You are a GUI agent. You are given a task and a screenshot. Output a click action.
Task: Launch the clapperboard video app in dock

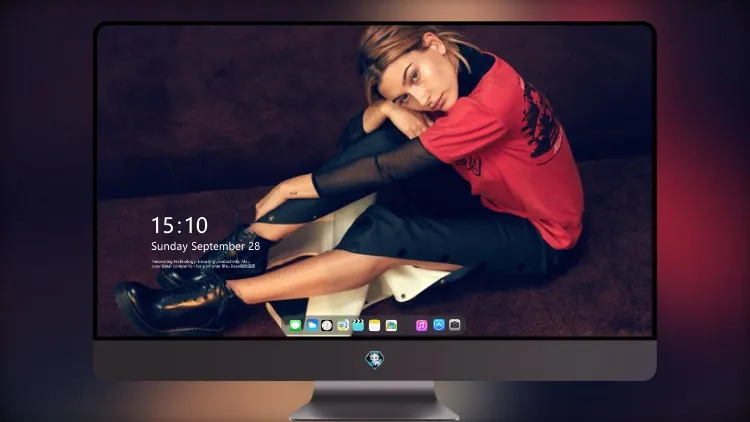358,325
